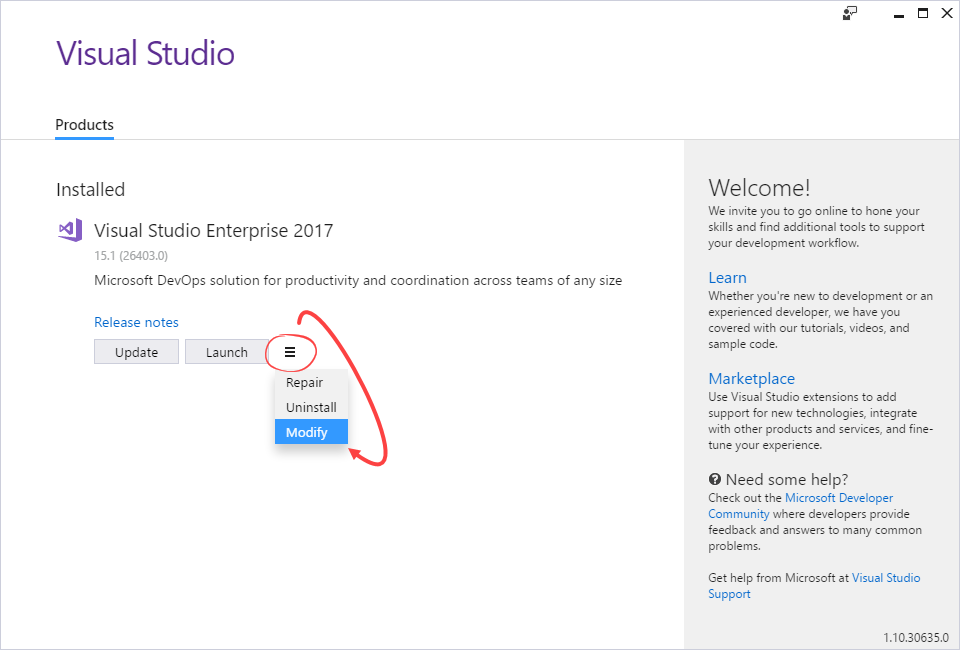Click the Installed section heading

(x=91, y=190)
